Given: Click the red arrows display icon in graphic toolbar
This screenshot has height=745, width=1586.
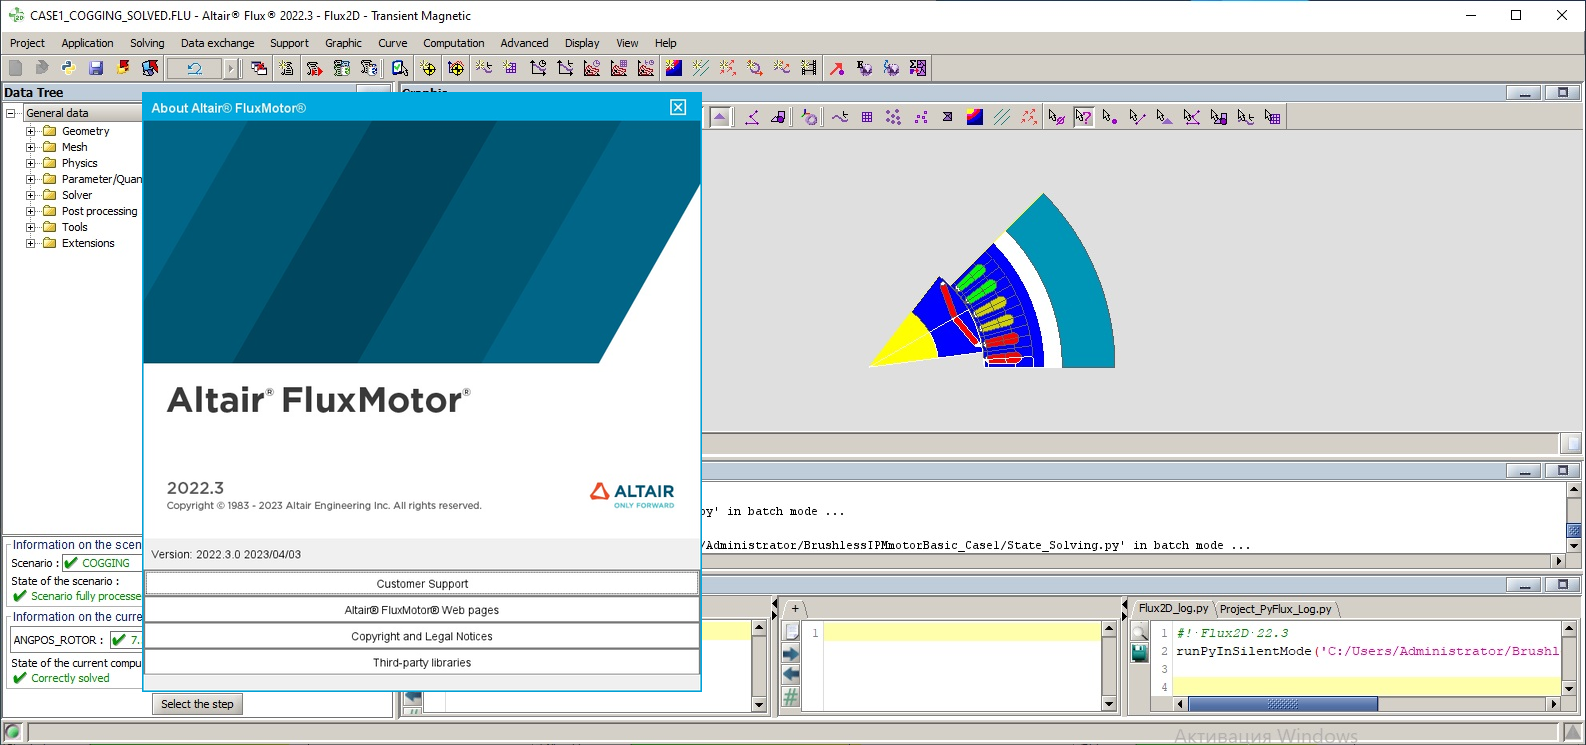Looking at the screenshot, I should pyautogui.click(x=1029, y=117).
